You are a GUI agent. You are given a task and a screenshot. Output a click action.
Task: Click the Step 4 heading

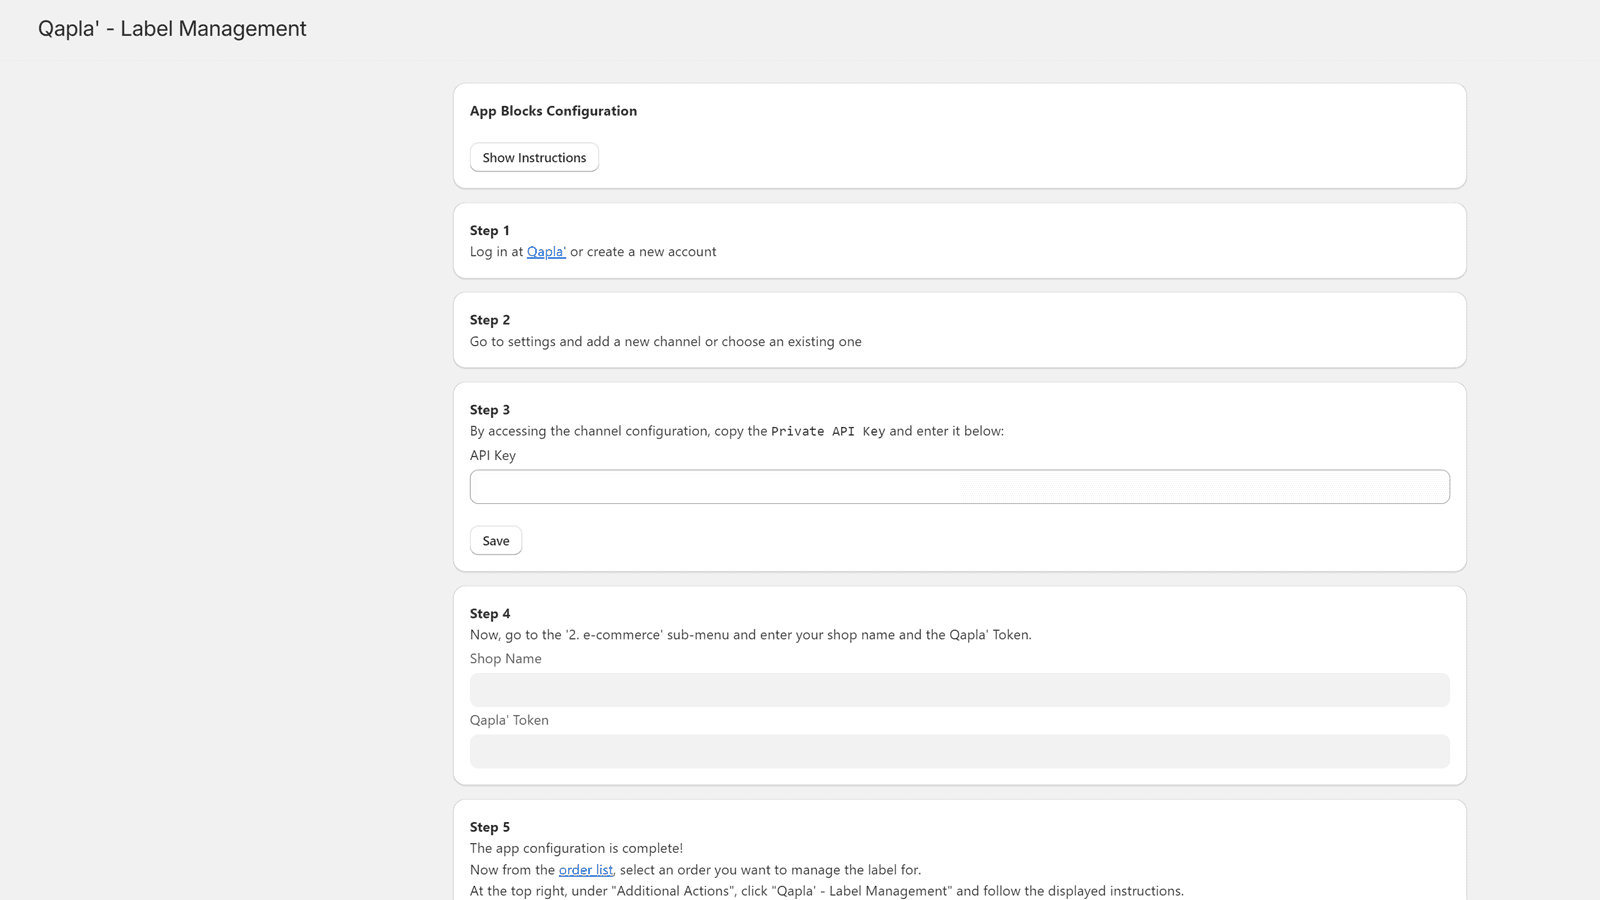pos(489,614)
